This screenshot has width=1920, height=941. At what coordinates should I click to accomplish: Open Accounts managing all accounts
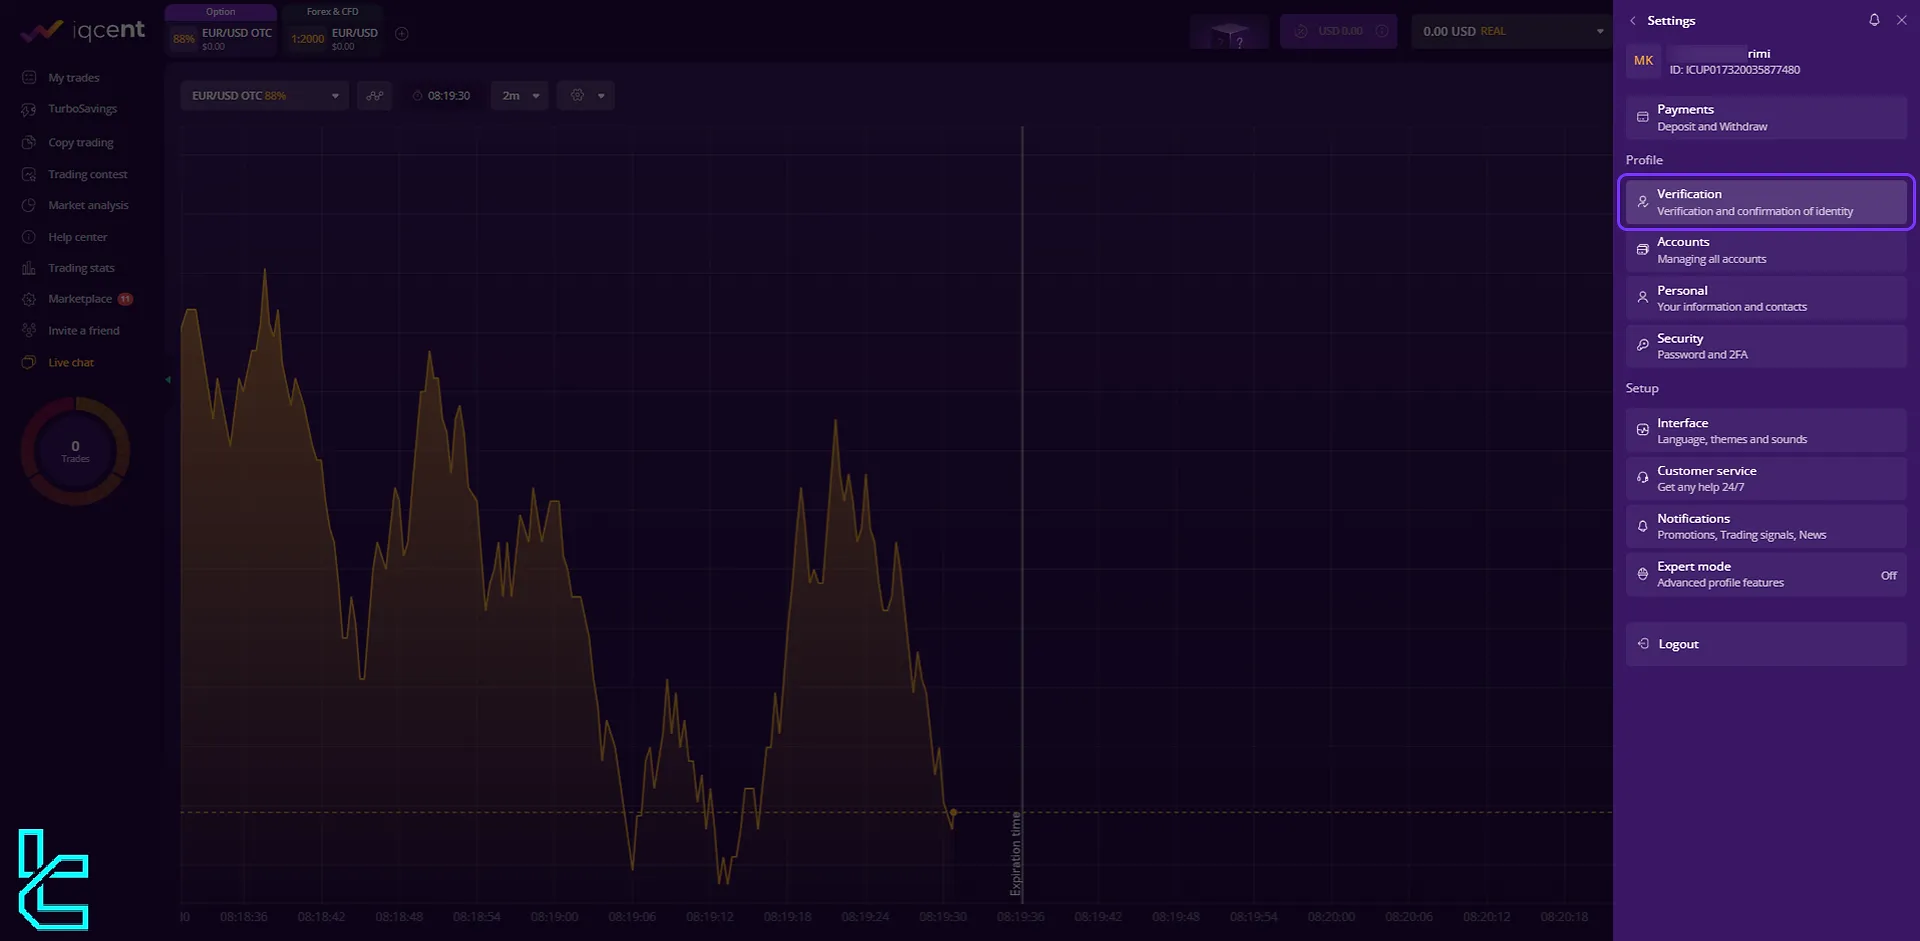[x=1766, y=250]
